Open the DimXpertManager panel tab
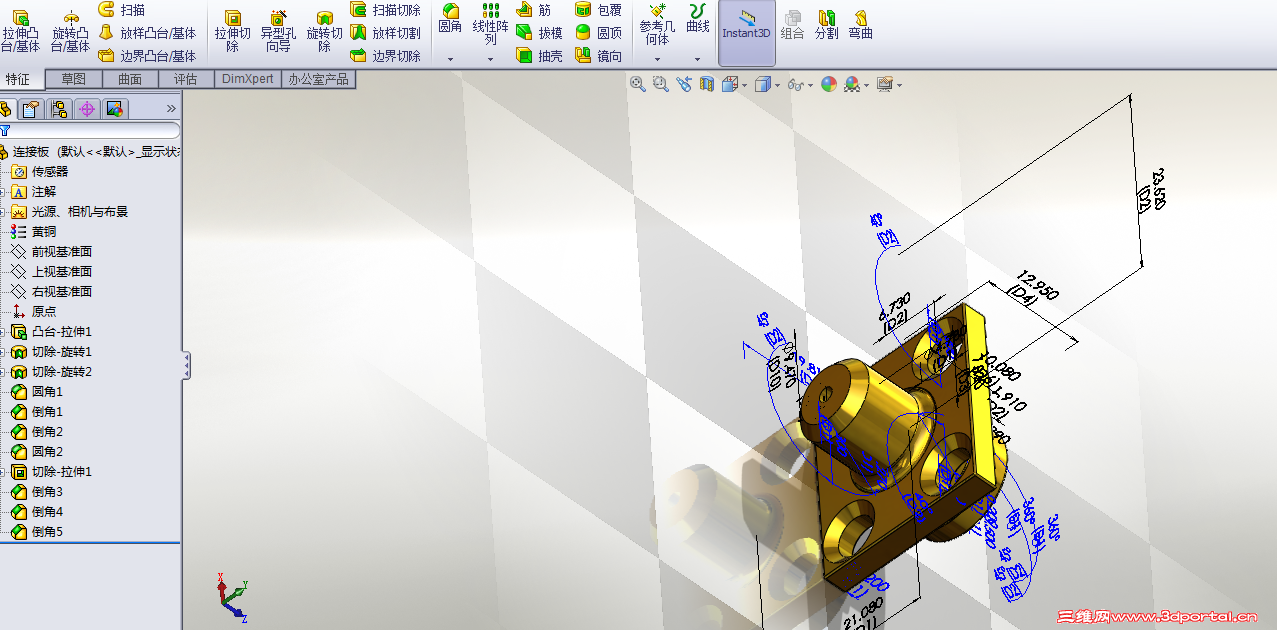The height and width of the screenshot is (630, 1277). (x=87, y=109)
